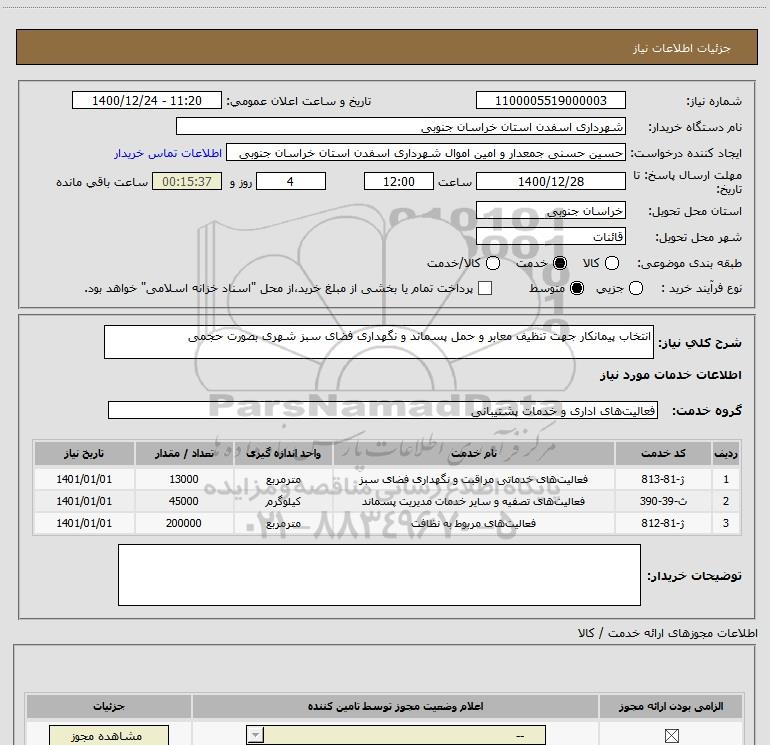
Task: Click the اطلاعات مجوزهای ارائه خدمت heading
Action: click(x=668, y=633)
